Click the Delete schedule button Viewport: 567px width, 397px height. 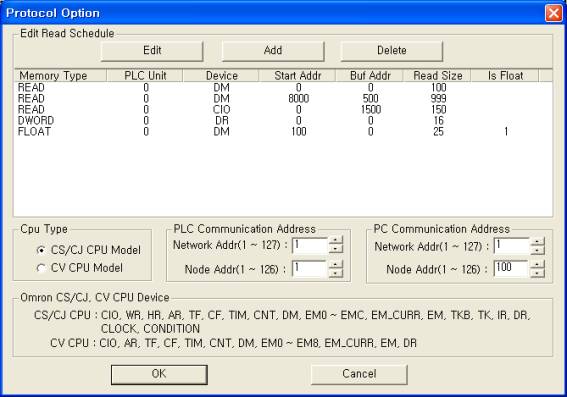tap(392, 51)
